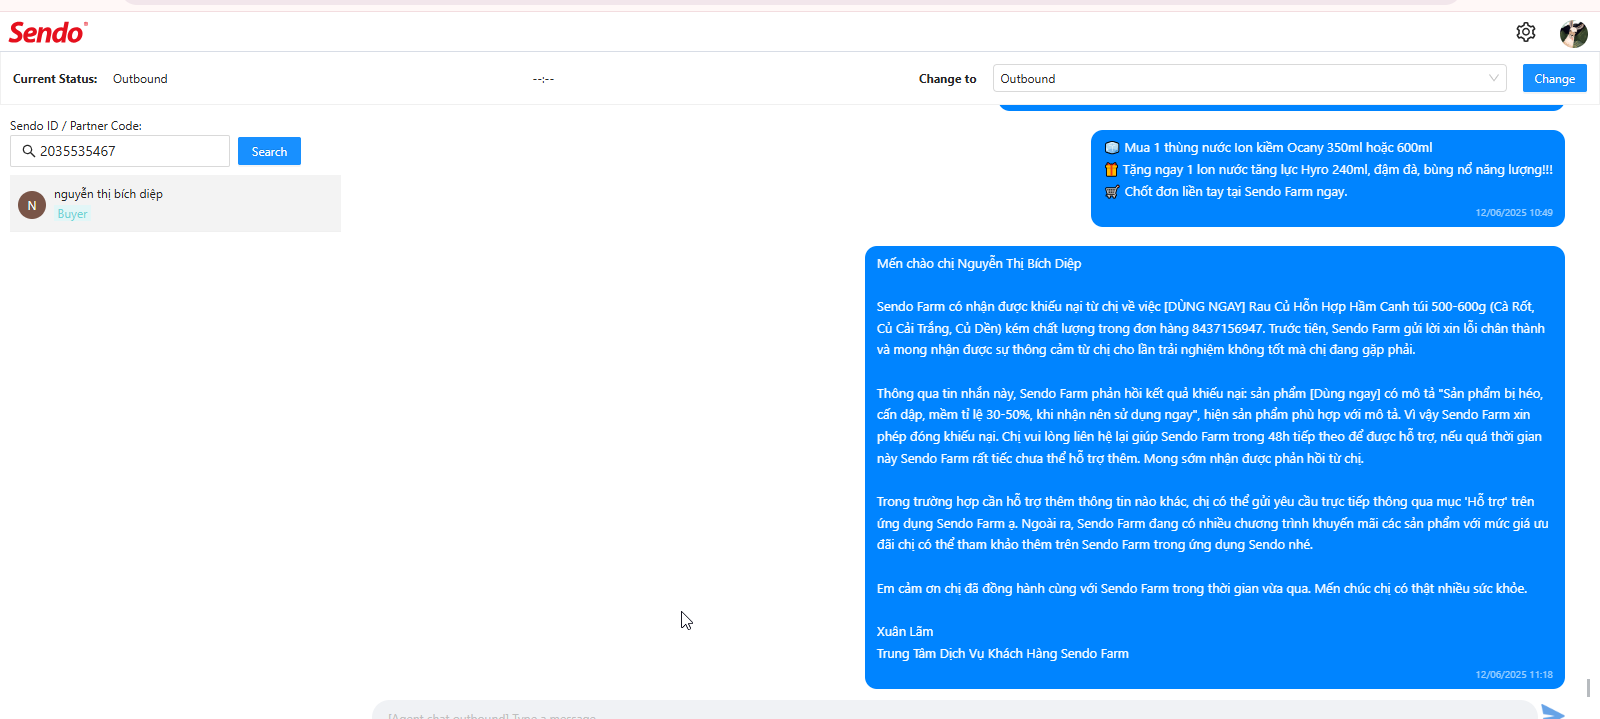Click the Buyer label under the customer name
This screenshot has width=1600, height=719.
72,214
